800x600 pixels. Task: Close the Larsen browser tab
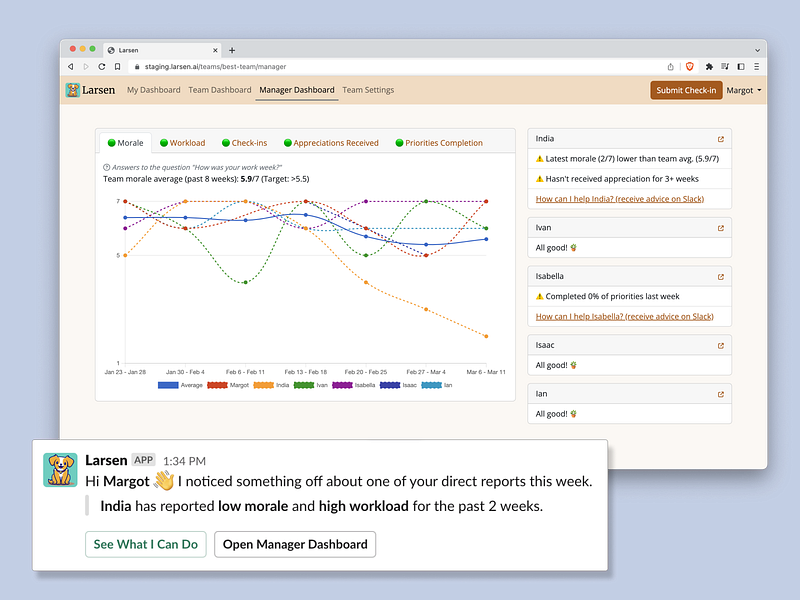point(215,50)
